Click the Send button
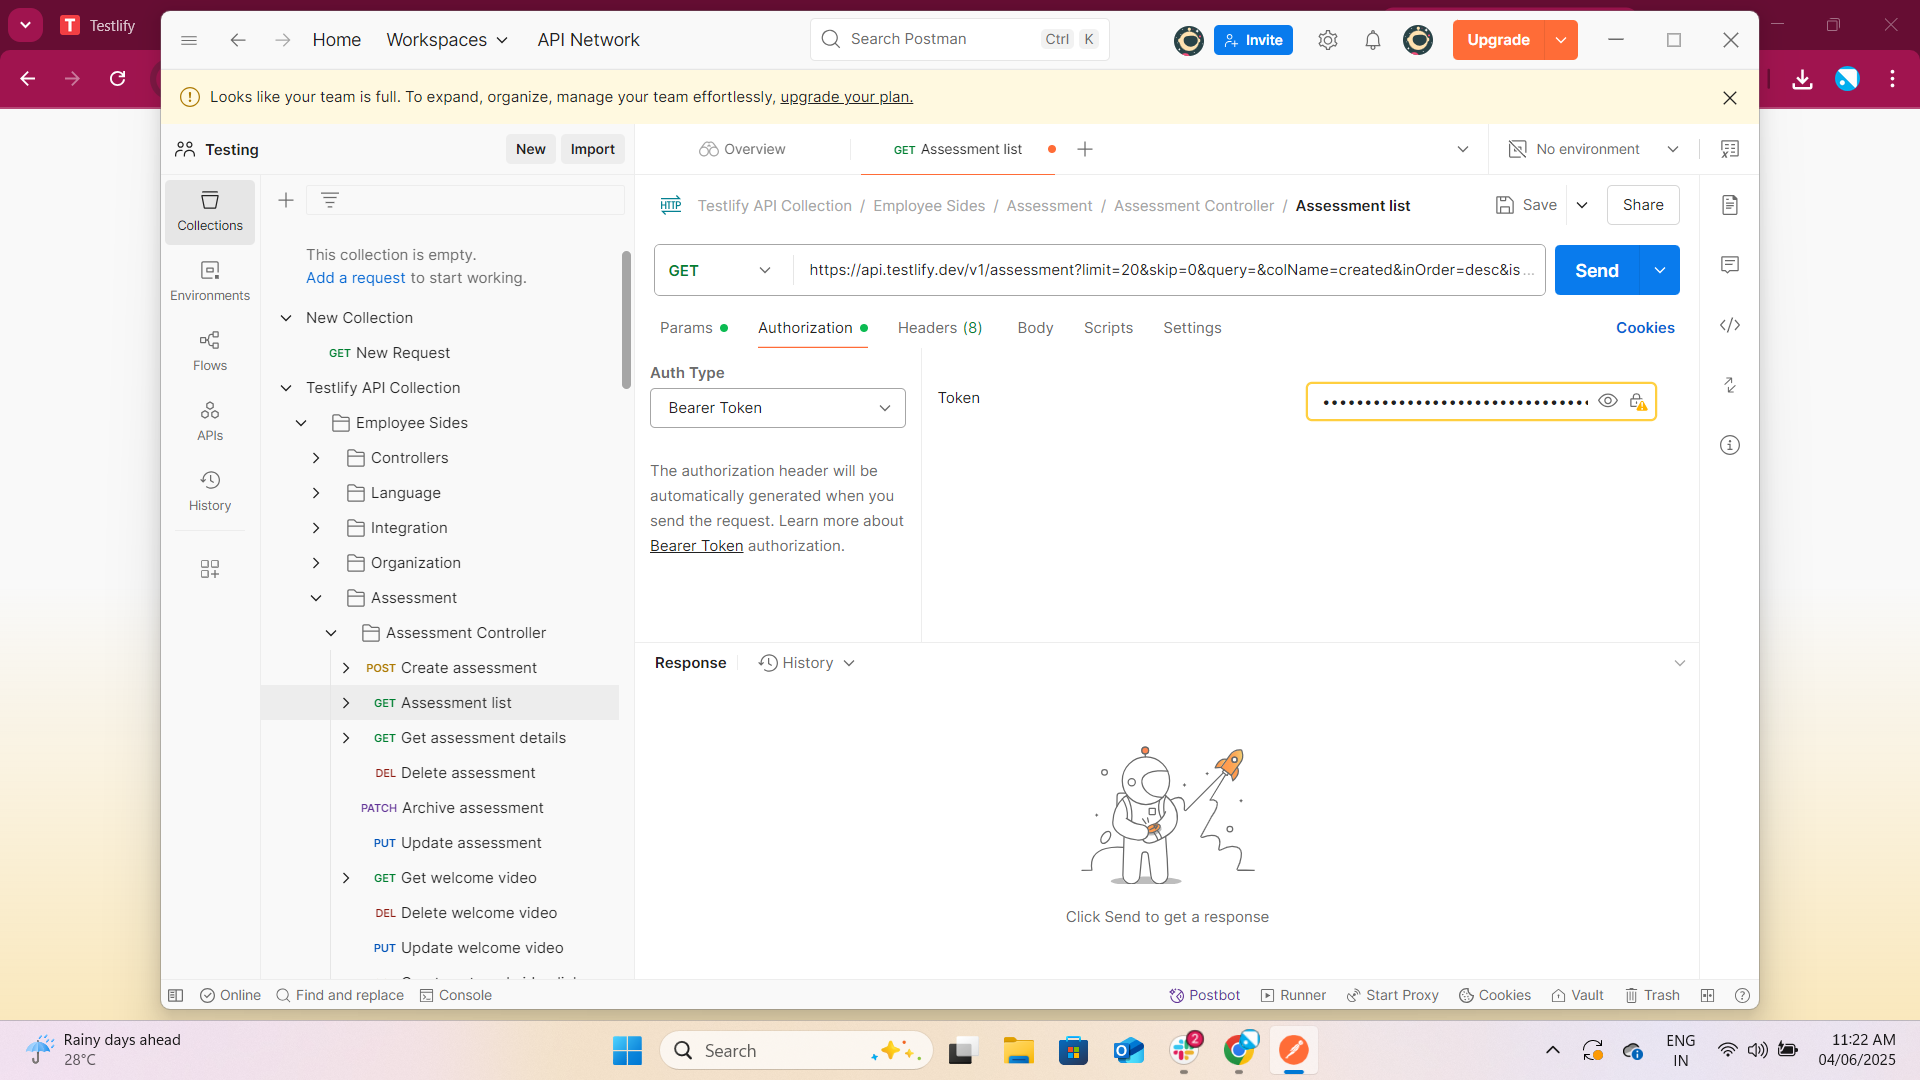This screenshot has width=1920, height=1080. coord(1596,271)
